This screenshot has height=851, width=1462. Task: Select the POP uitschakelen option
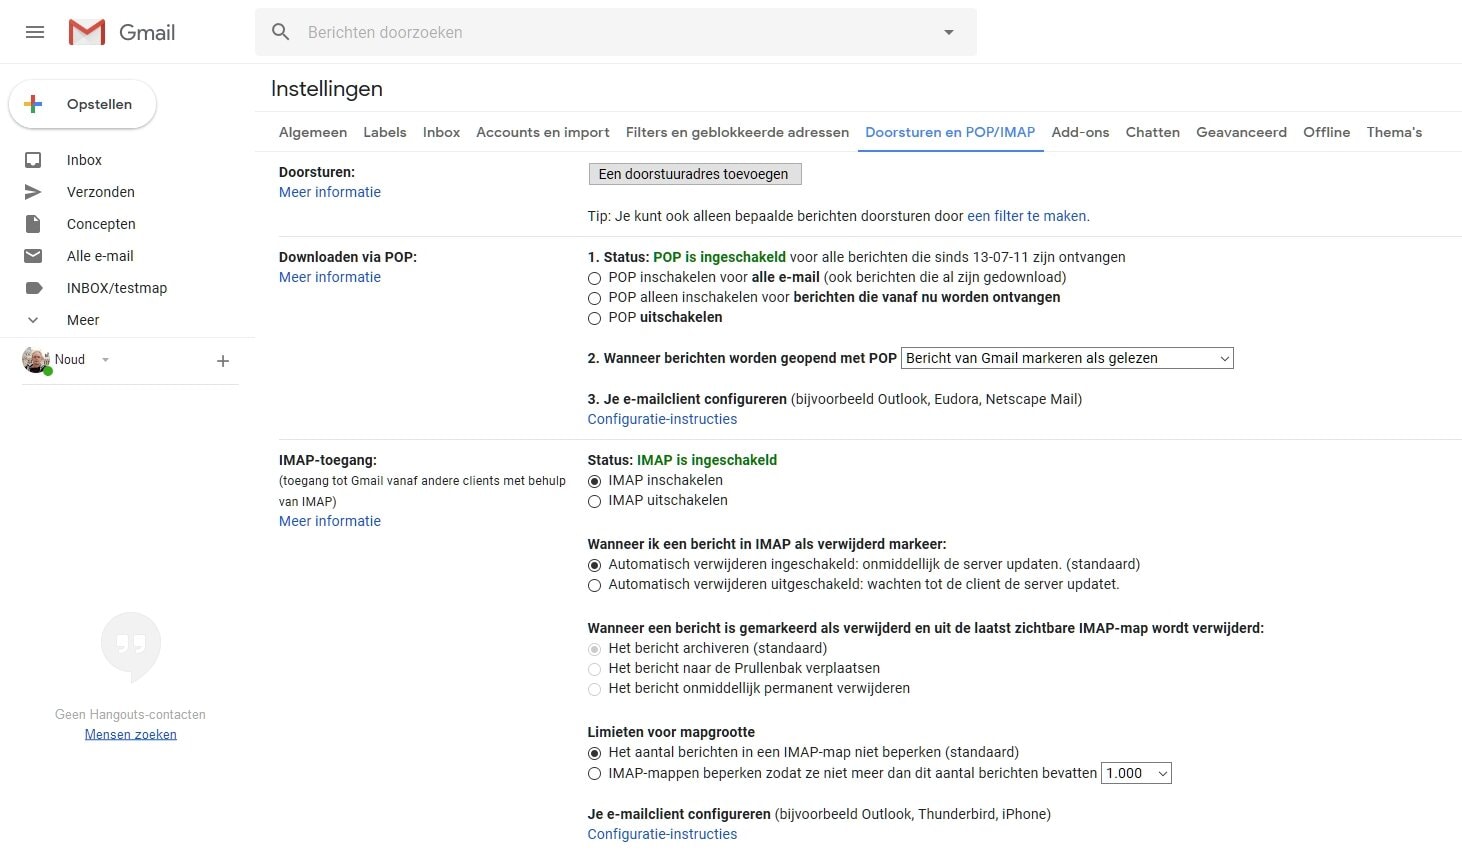pyautogui.click(x=595, y=318)
